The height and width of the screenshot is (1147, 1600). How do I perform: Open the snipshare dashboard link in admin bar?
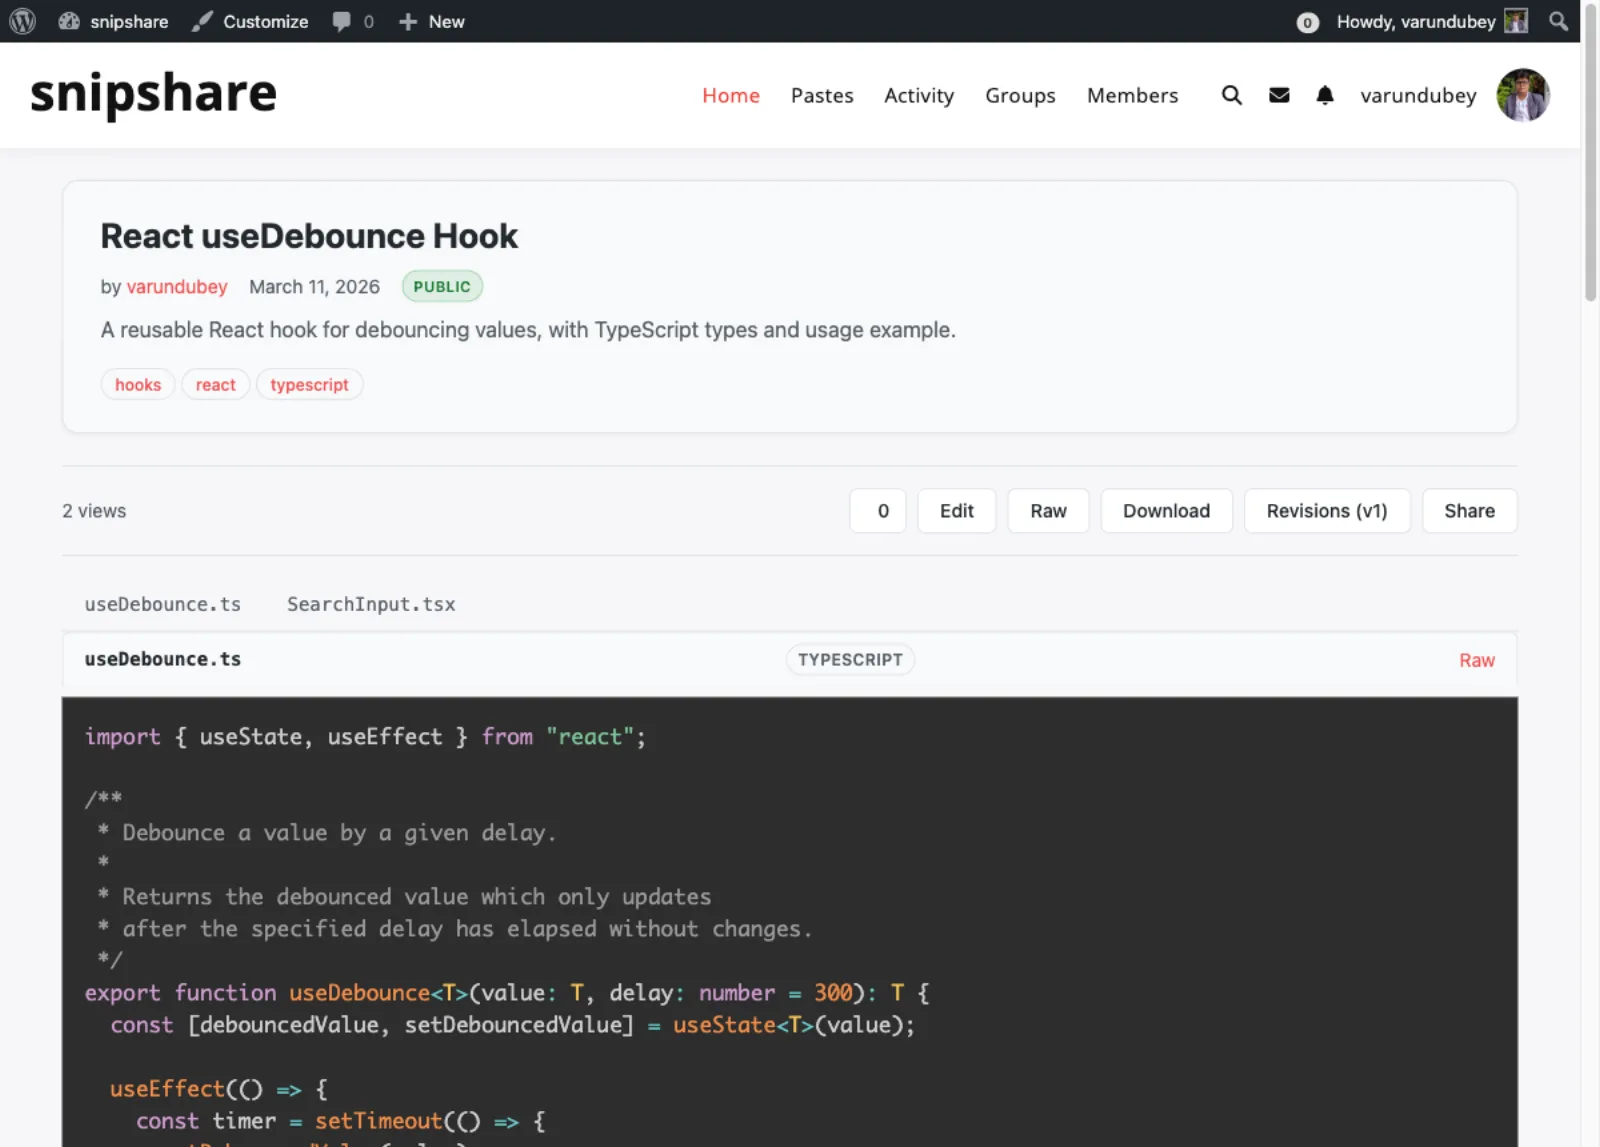coord(113,21)
